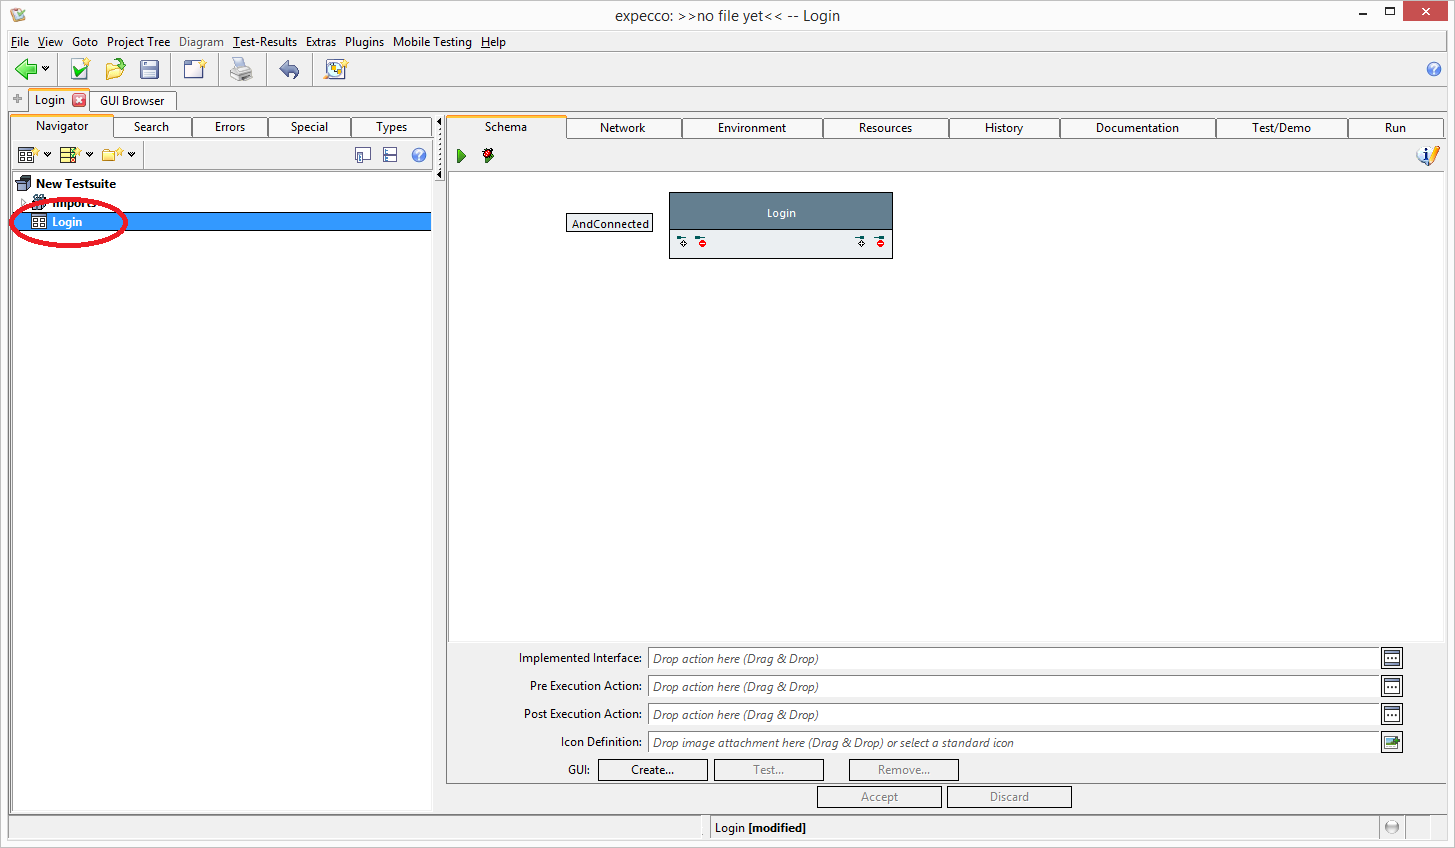Open a testsuite with the folder icon

pos(115,69)
